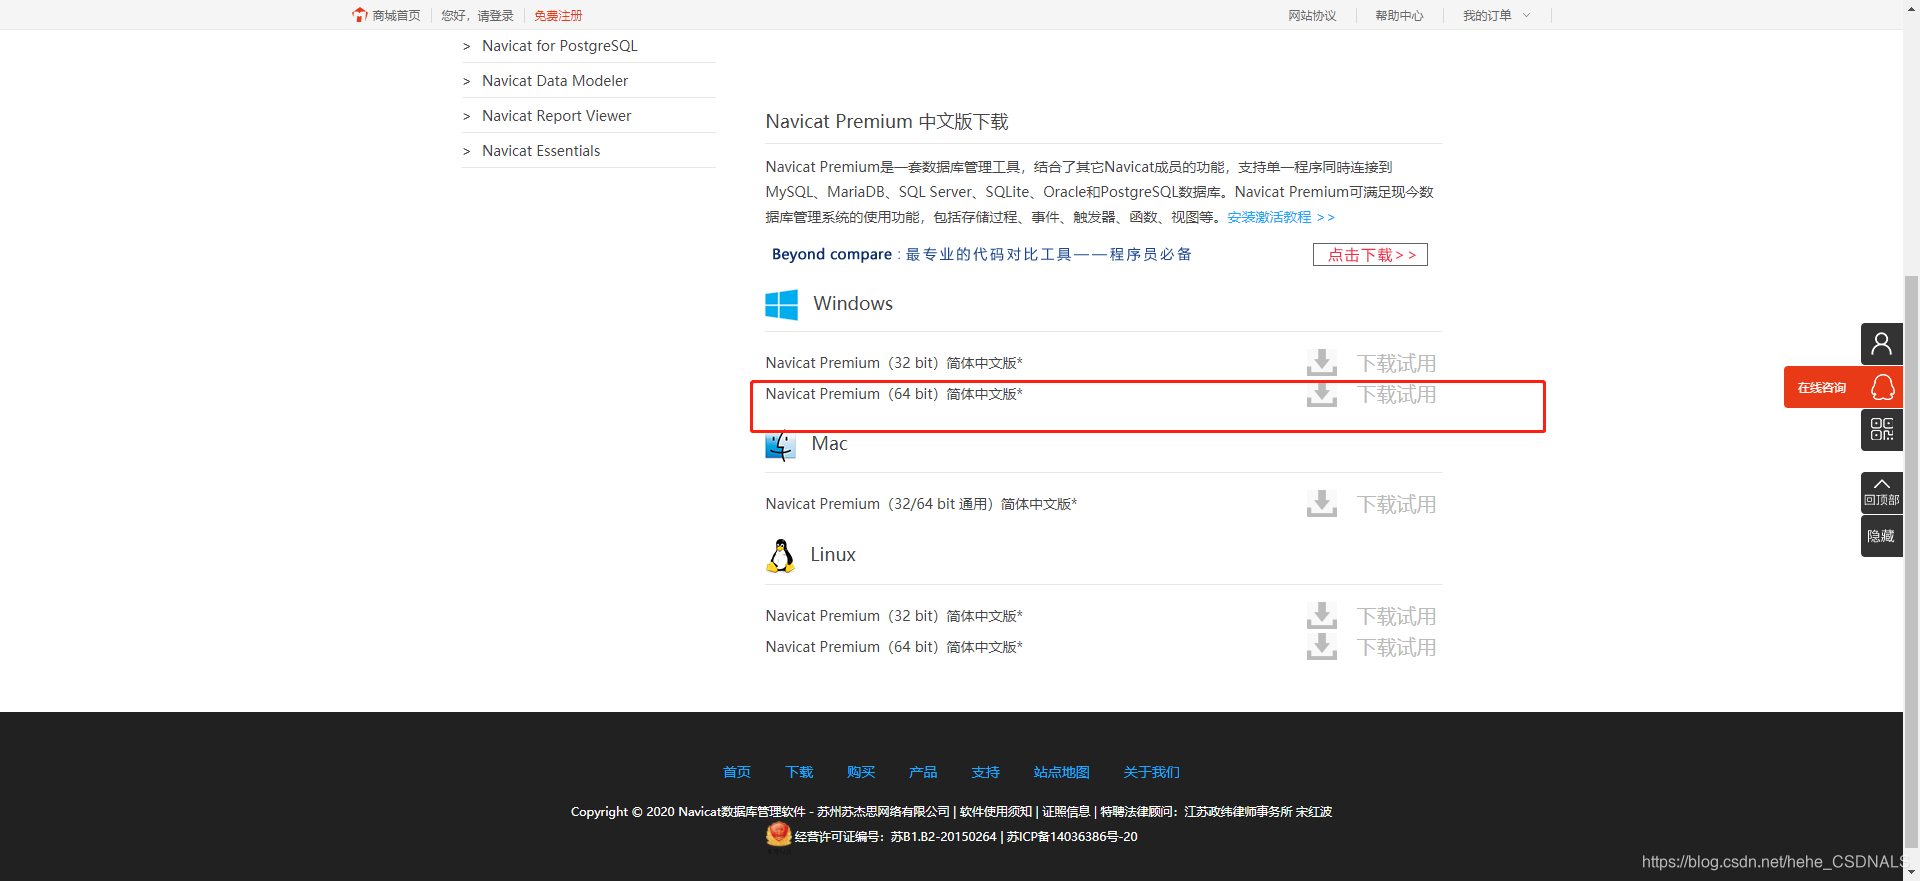
Task: Open 网站协议 in the top bar
Action: tap(1312, 16)
